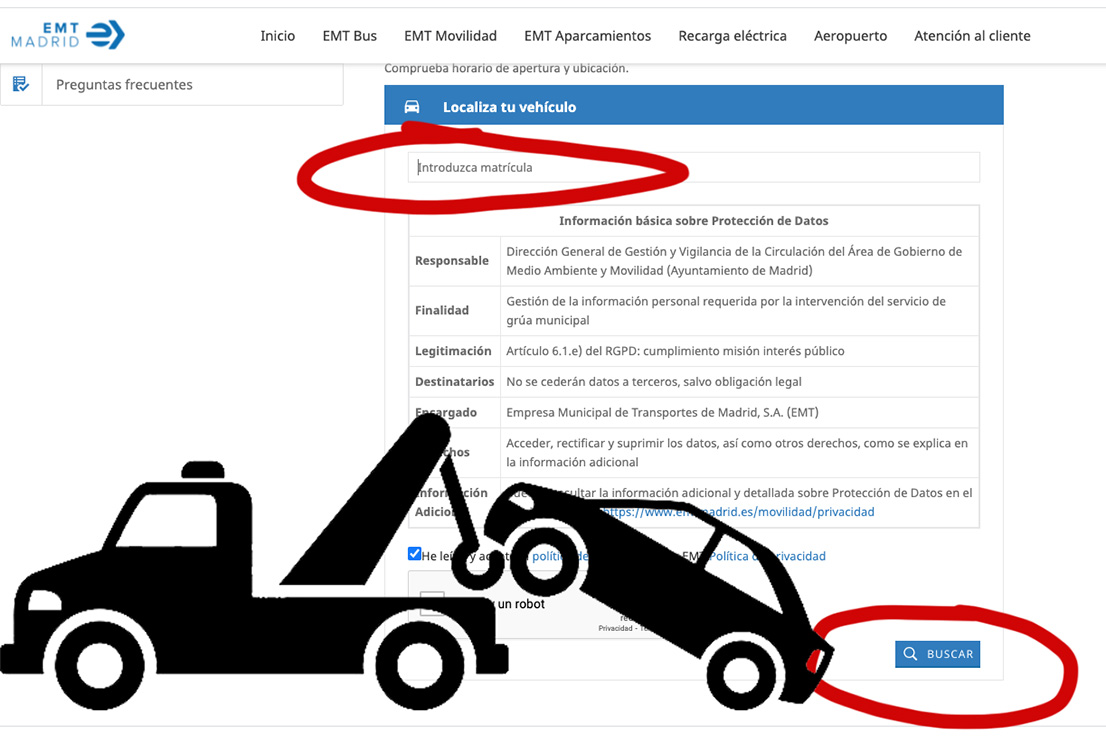Select EMT Aparcamientos from the top menu
The image size is (1106, 742).
pos(587,36)
